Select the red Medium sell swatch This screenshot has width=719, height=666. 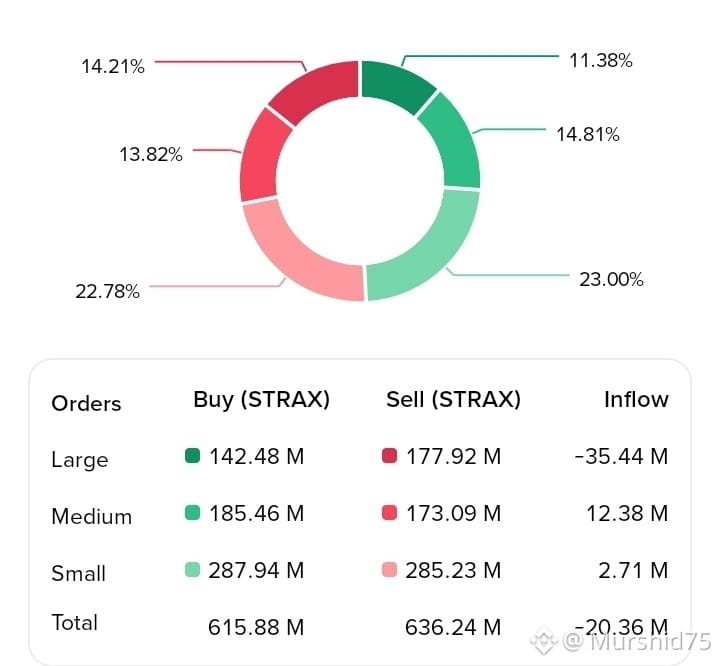pyautogui.click(x=389, y=512)
